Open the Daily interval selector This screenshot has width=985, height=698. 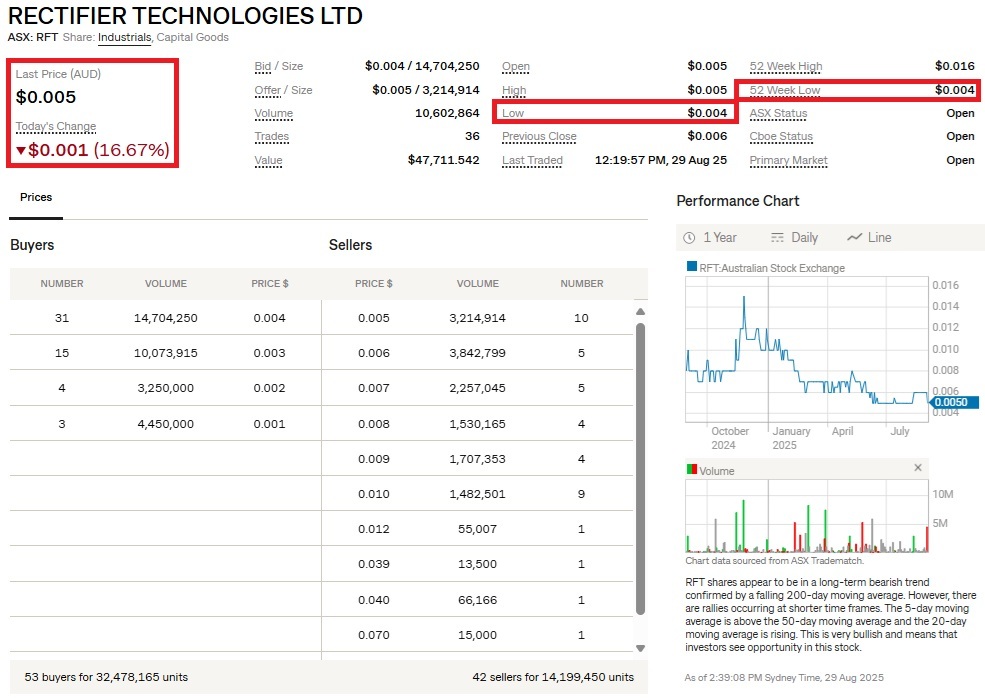coord(794,237)
